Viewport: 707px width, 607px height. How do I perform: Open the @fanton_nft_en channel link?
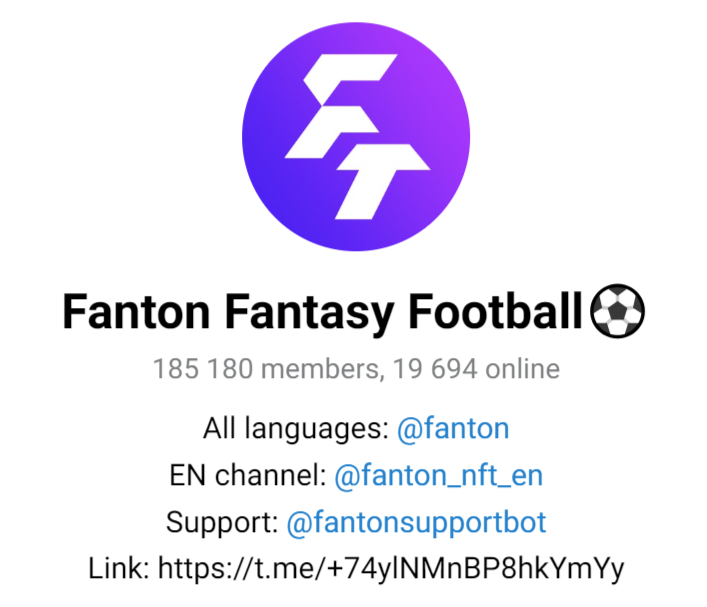[438, 475]
